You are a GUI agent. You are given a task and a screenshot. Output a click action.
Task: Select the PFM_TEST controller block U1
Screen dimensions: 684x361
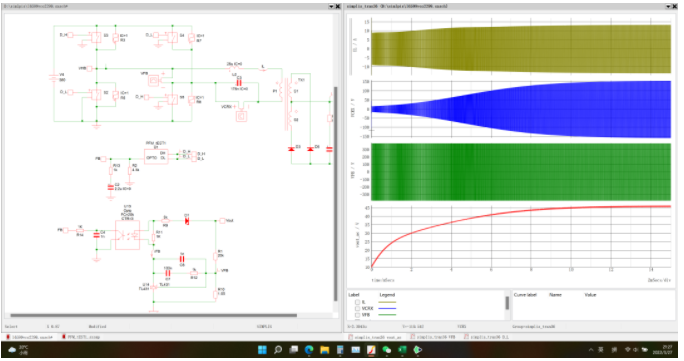156,156
